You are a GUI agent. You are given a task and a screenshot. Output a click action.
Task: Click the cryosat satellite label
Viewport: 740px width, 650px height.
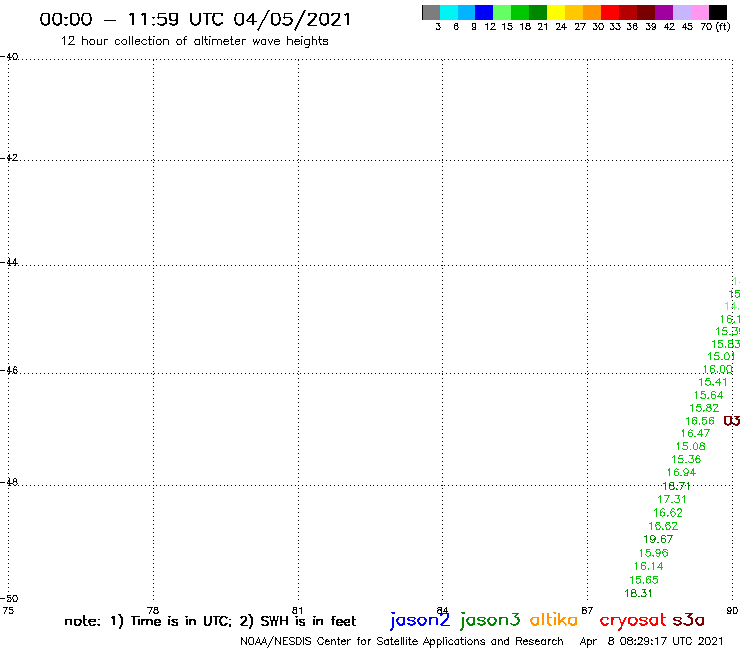(x=632, y=620)
